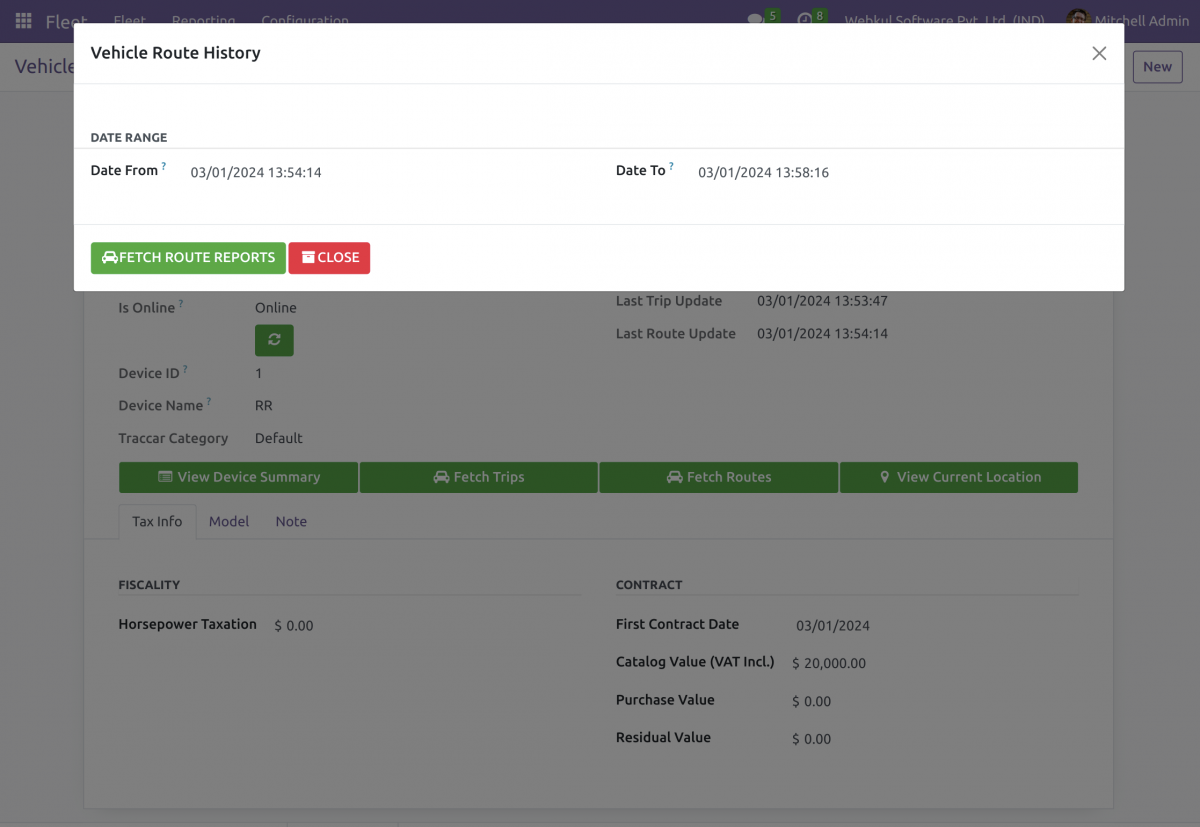Click View Current Location button
This screenshot has height=827, width=1200.
pyautogui.click(x=958, y=477)
